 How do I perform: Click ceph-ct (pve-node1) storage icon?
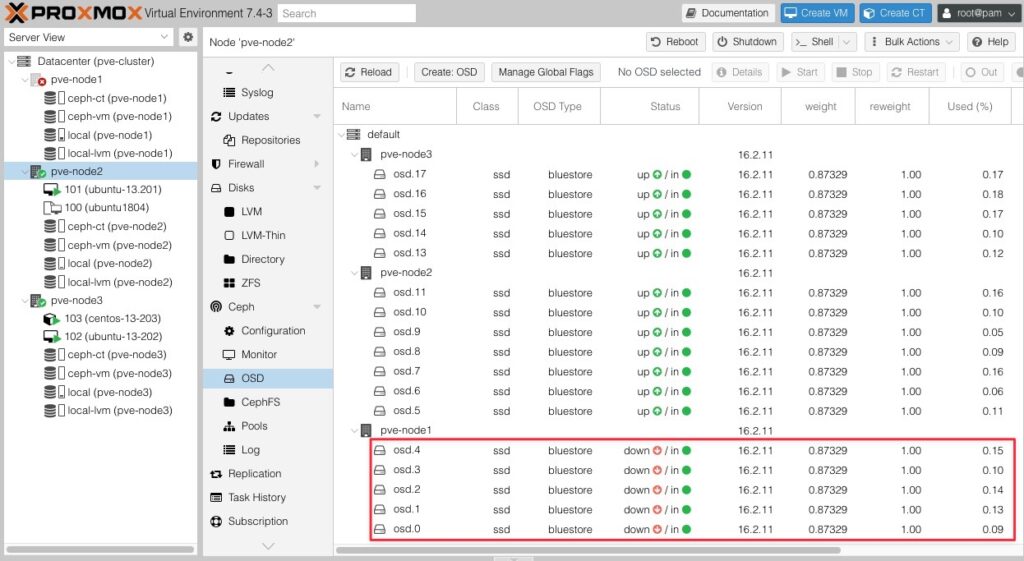point(54,98)
